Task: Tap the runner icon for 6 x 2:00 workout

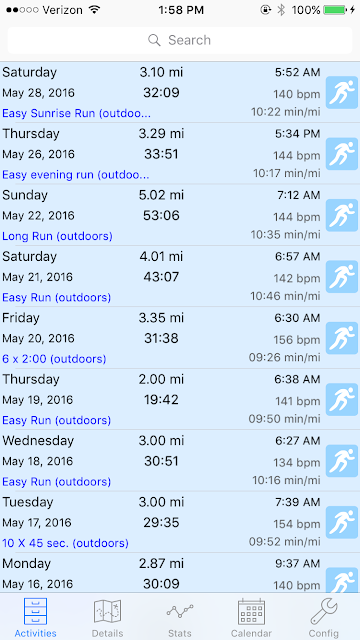Action: click(342, 338)
